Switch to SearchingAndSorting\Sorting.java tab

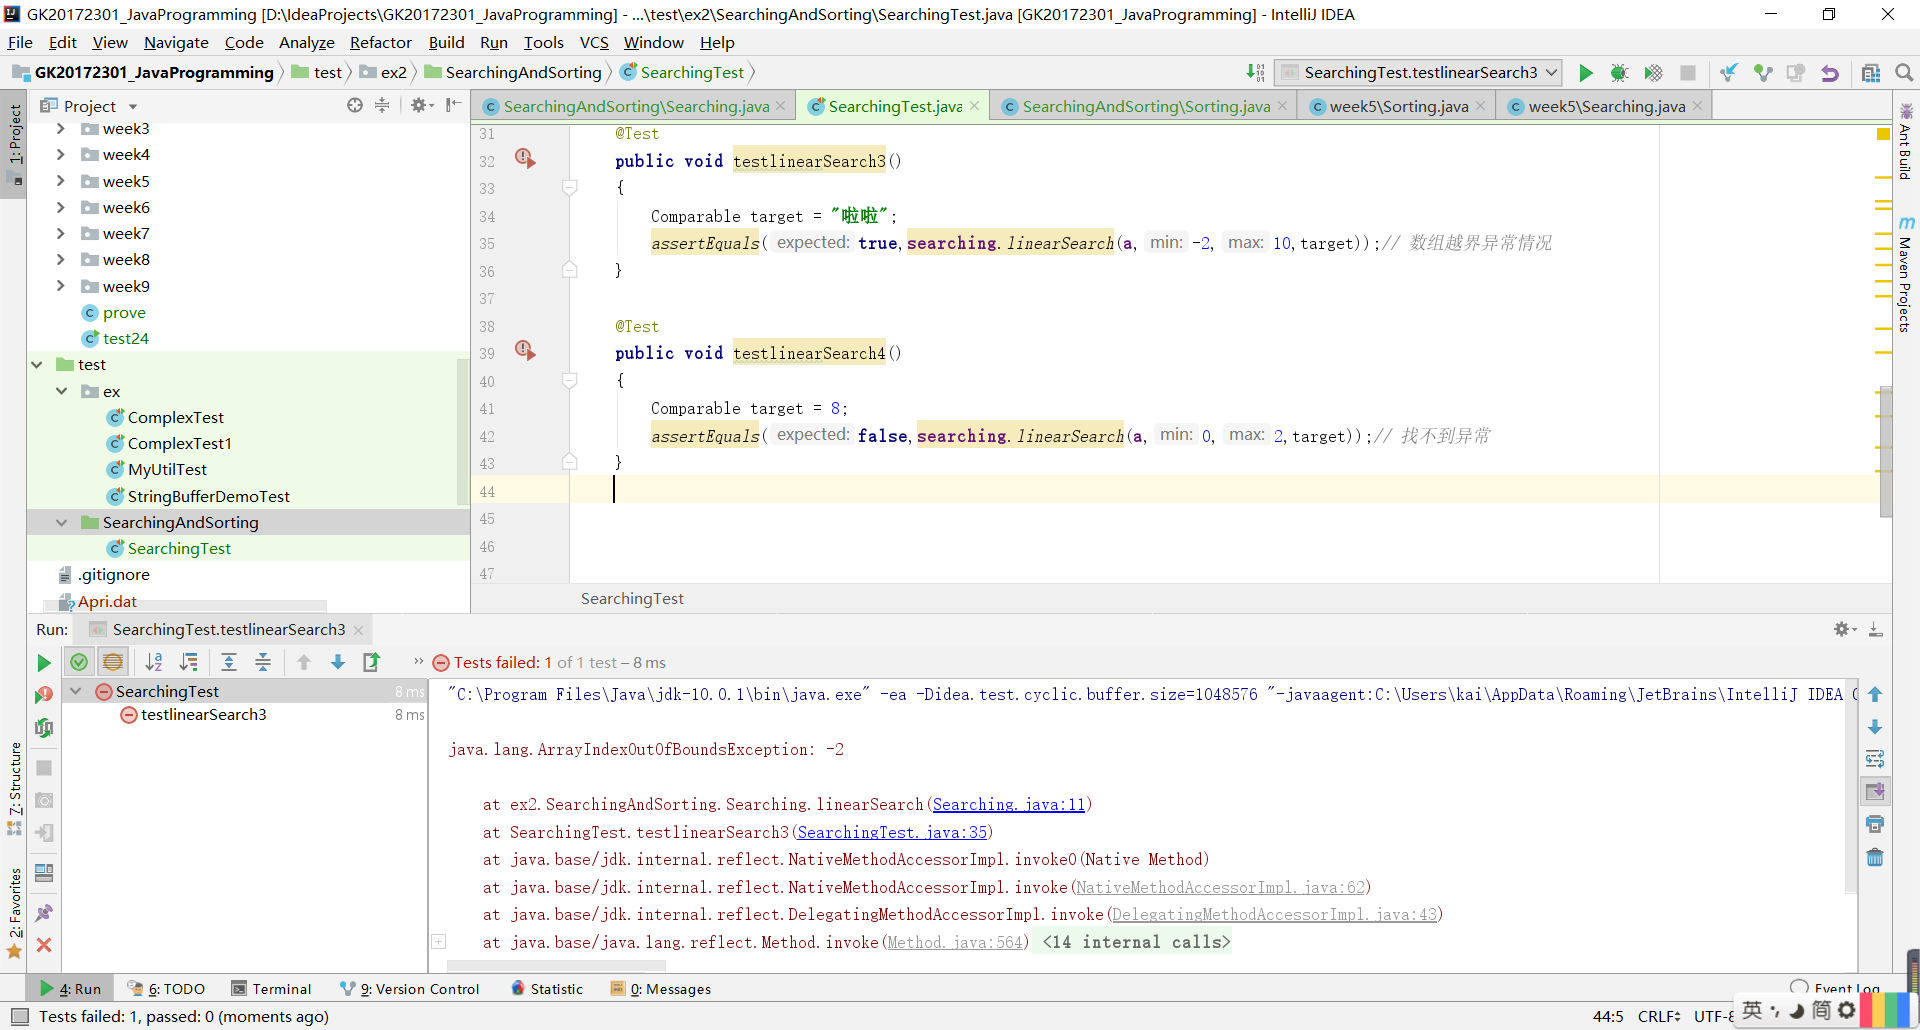pos(1145,106)
